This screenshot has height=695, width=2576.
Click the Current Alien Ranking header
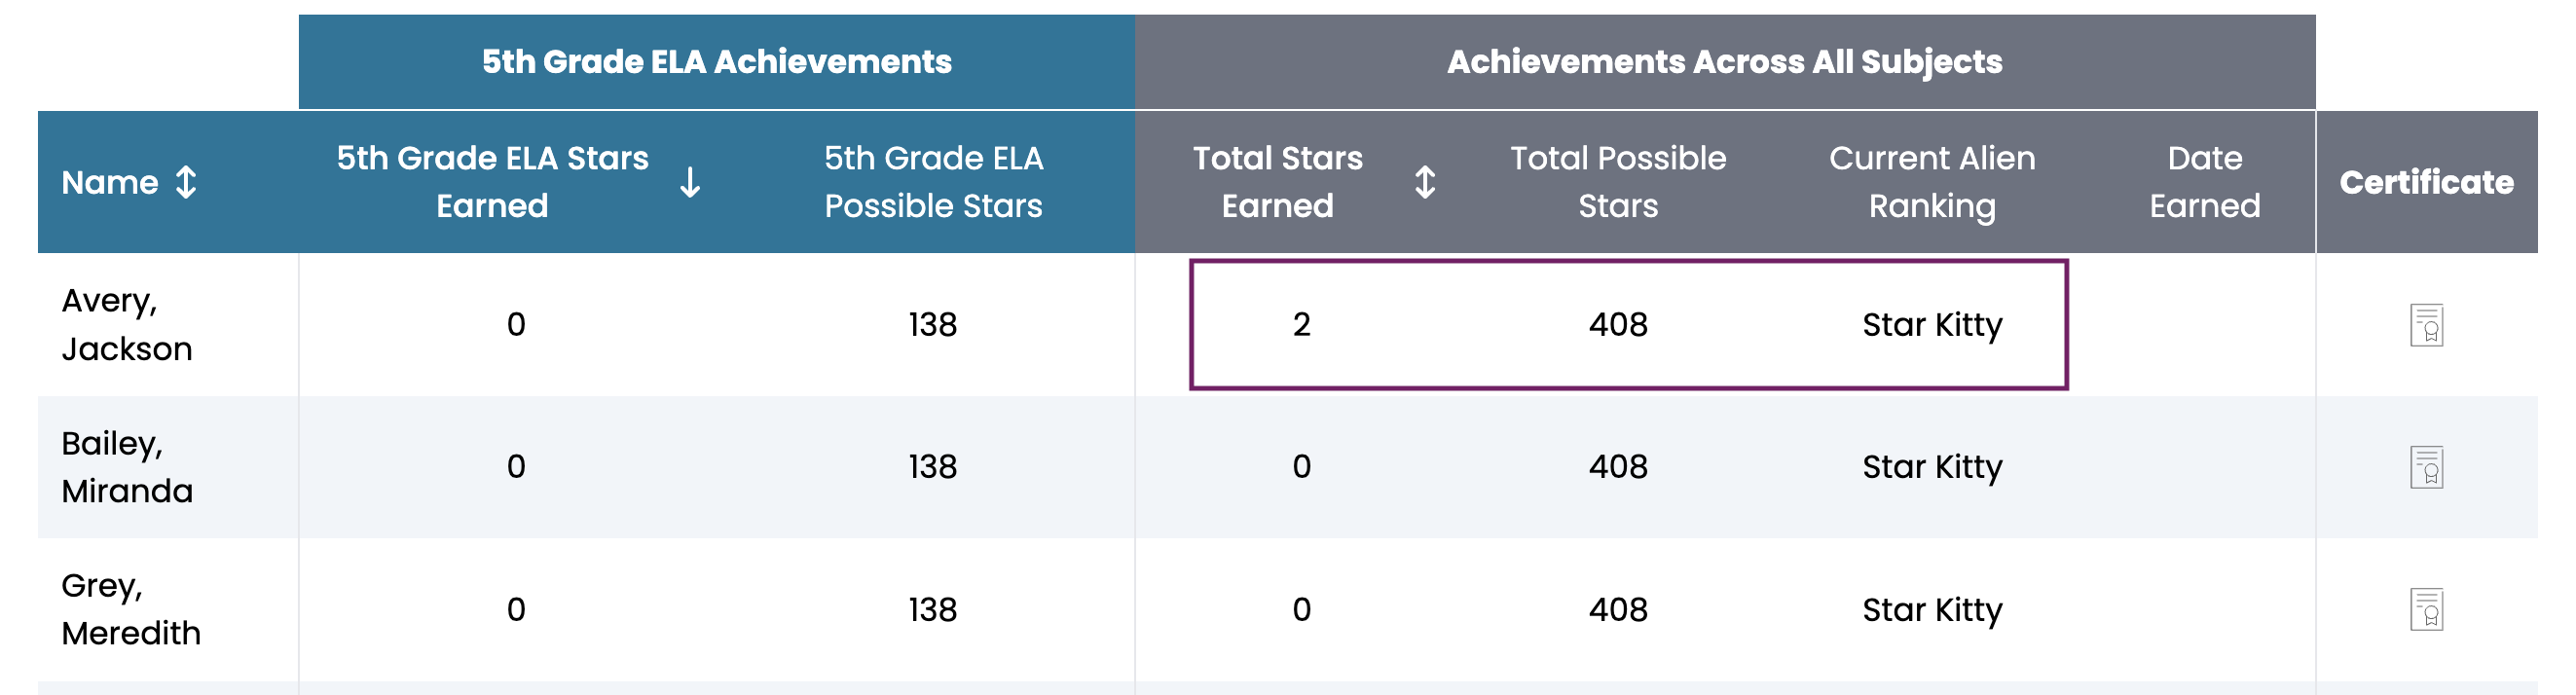click(x=1932, y=182)
